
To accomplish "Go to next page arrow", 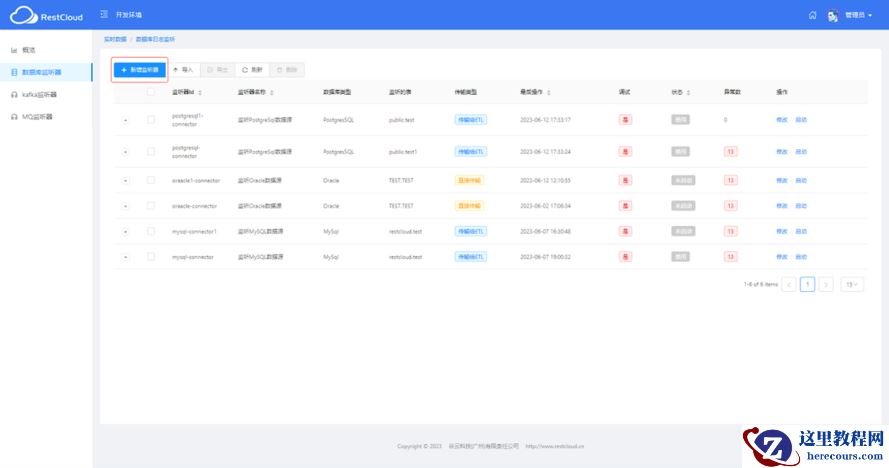I will tap(826, 284).
